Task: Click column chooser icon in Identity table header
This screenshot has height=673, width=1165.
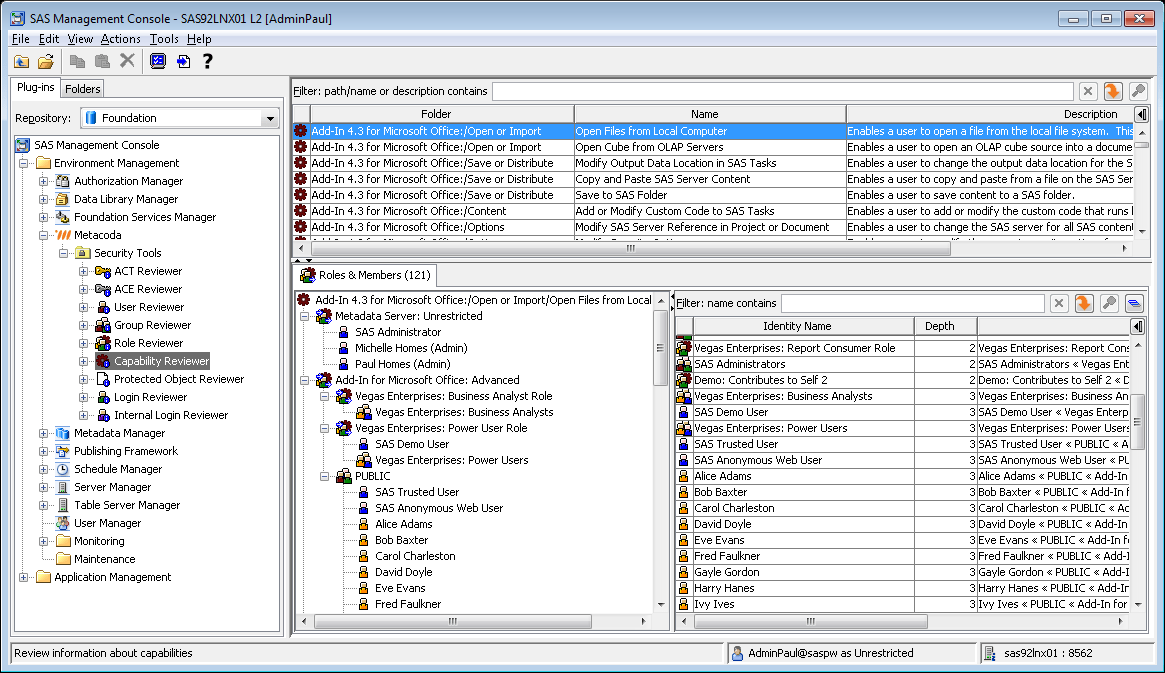Action: pyautogui.click(x=1138, y=326)
